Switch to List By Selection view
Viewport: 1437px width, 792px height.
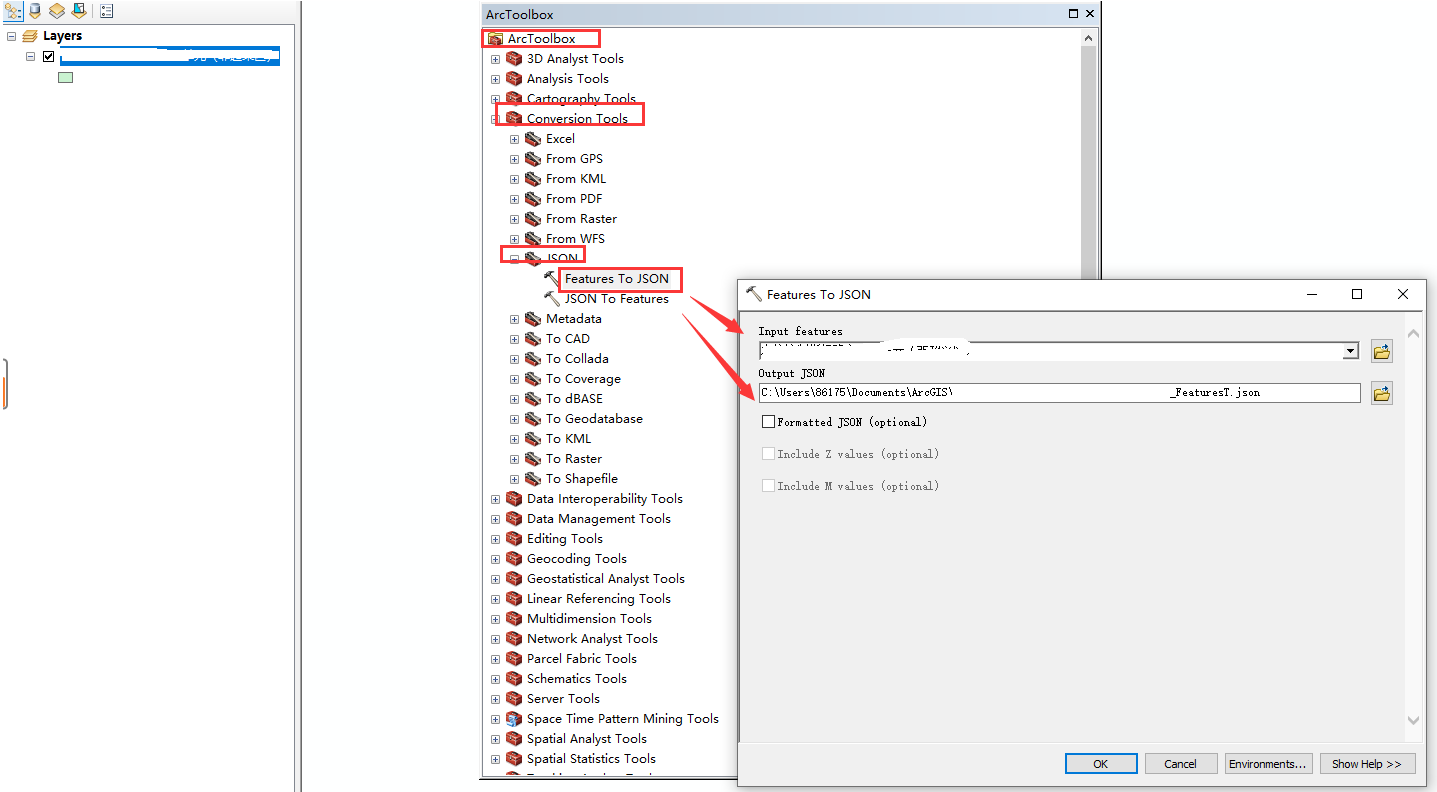point(78,11)
